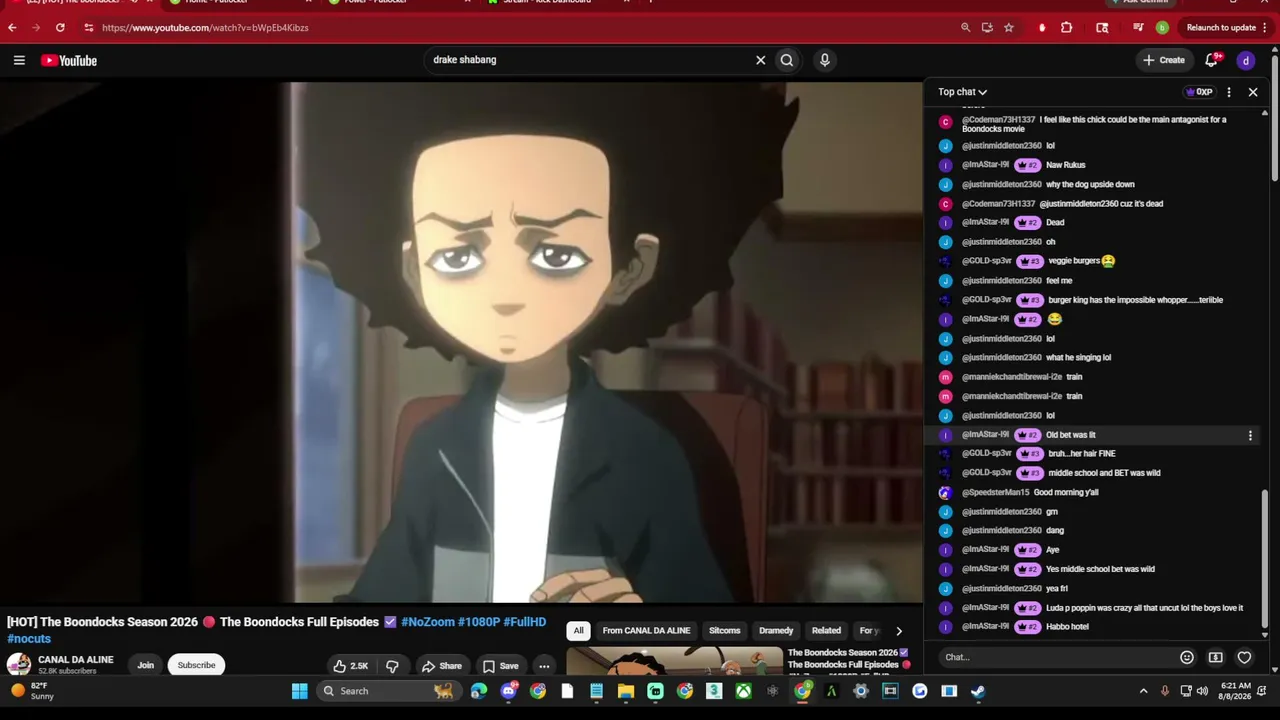Image resolution: width=1280 pixels, height=720 pixels.
Task: Focus the YouTube search field
Action: 590,60
